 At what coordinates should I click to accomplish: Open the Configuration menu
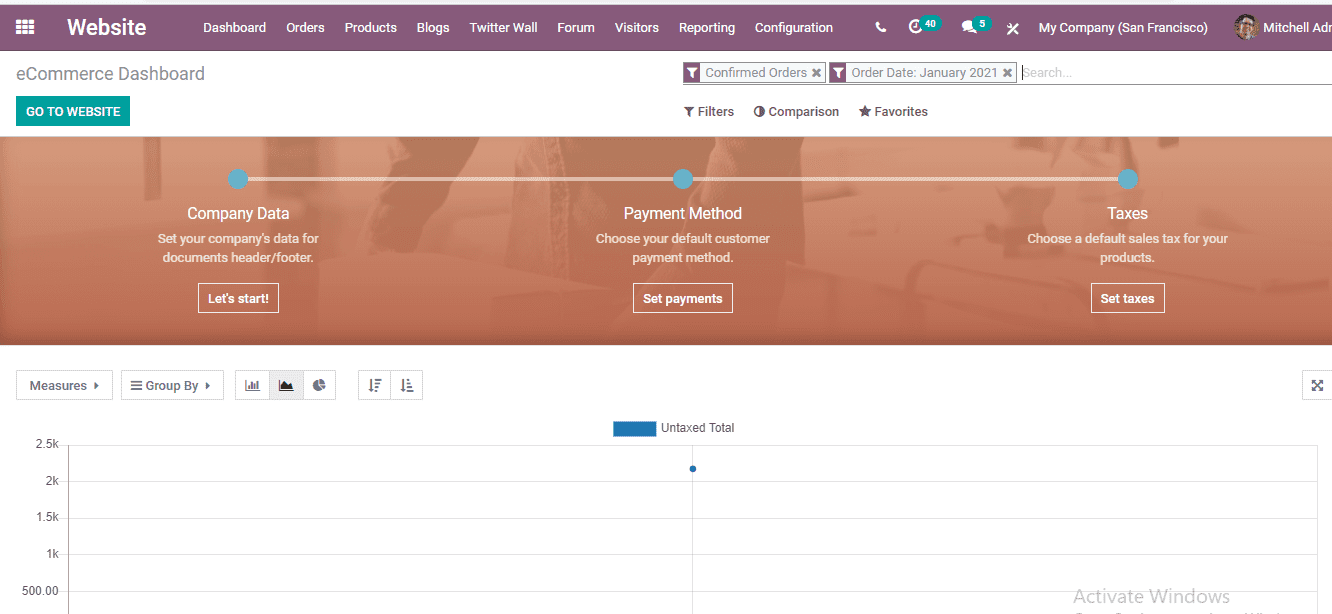pyautogui.click(x=794, y=28)
